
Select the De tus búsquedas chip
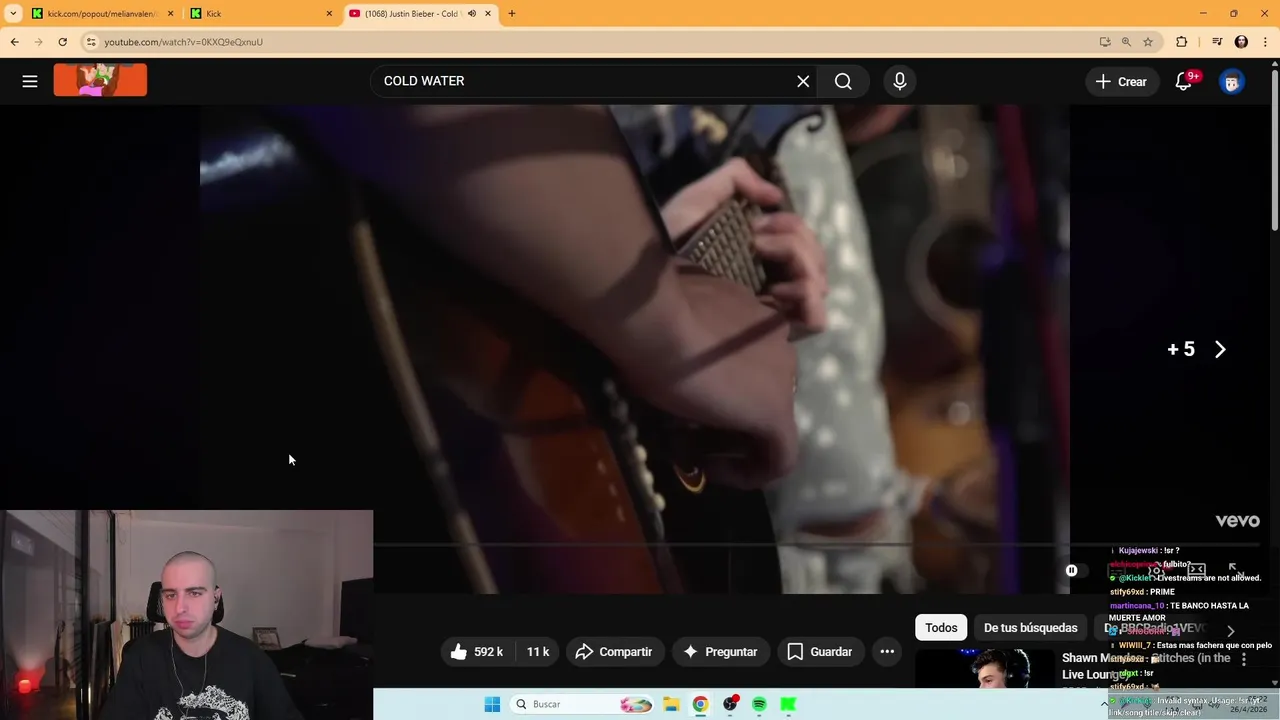[x=1031, y=628]
